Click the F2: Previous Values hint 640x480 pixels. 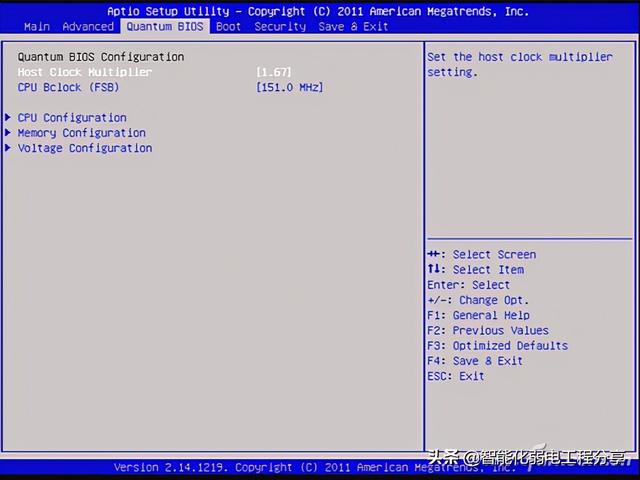488,331
